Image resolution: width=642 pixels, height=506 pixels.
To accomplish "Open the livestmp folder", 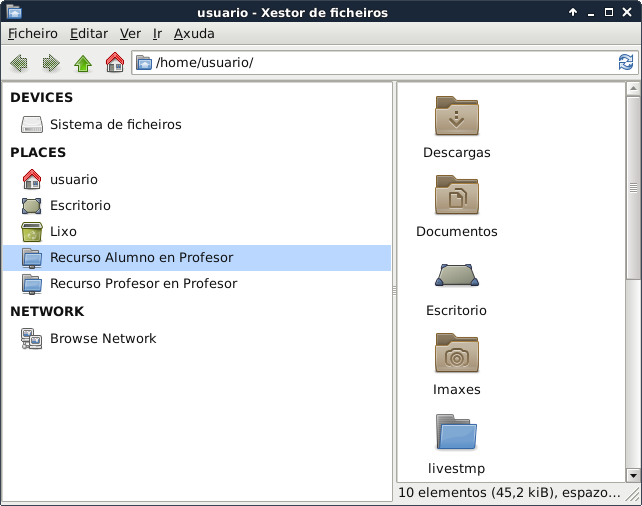I will pos(457,432).
